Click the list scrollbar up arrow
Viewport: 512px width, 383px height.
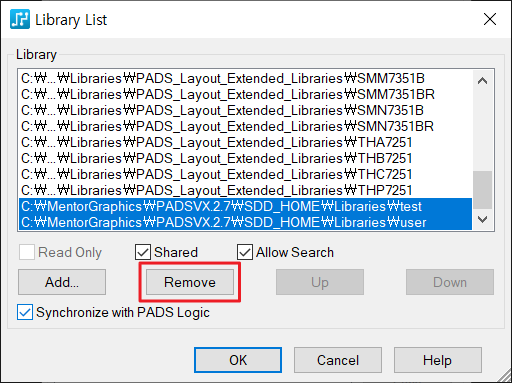coord(483,81)
